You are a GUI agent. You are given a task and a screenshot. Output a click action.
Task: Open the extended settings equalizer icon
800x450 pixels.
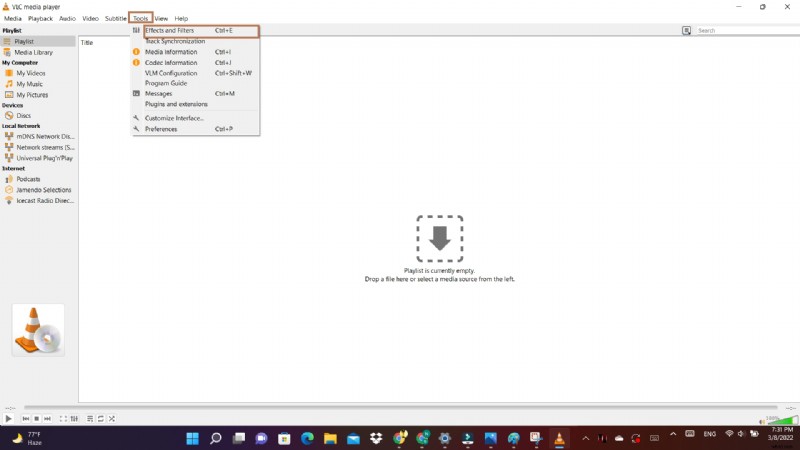(73, 418)
